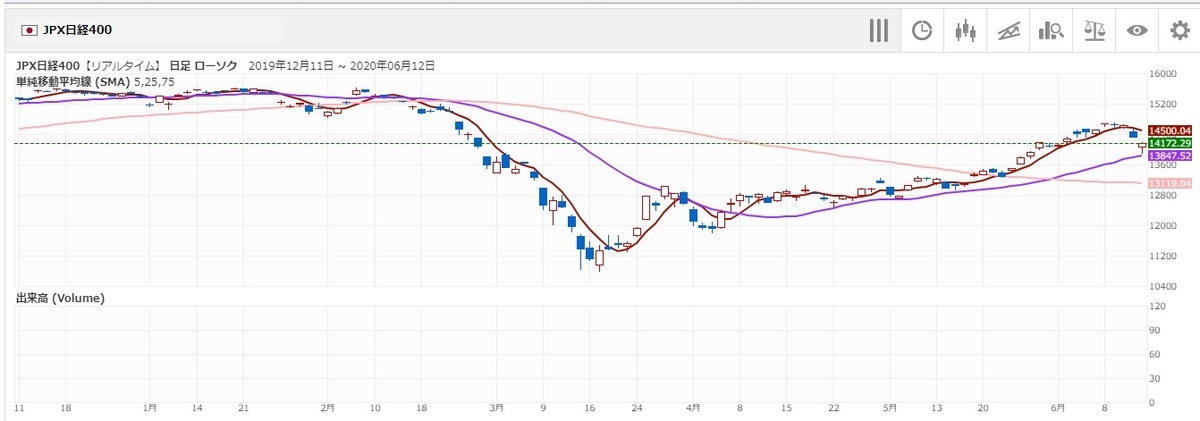The image size is (1200, 421).
Task: Click the 13847.52 purple price tag
Action: click(x=1169, y=157)
